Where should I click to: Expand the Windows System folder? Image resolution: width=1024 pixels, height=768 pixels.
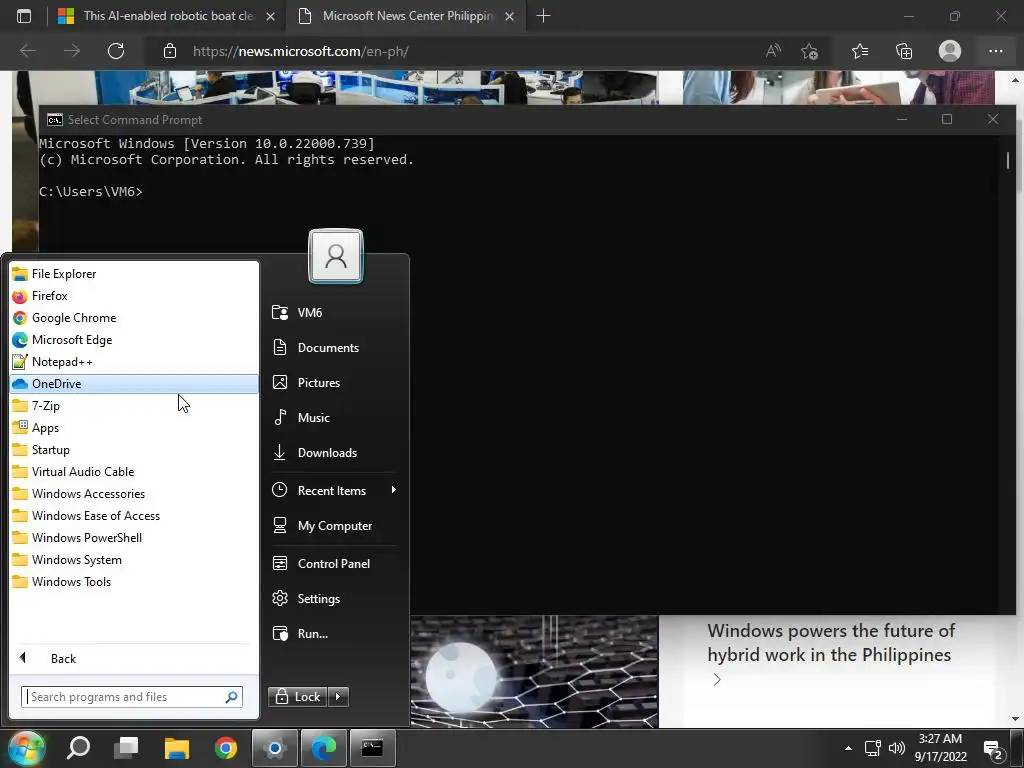[134, 560]
